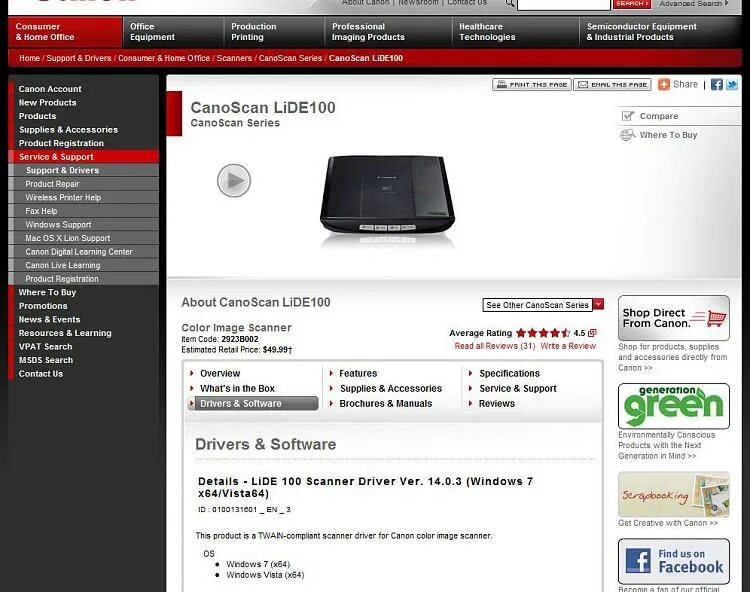Viewport: 750px width, 592px height.
Task: Click the Generation Green banner
Action: pyautogui.click(x=673, y=406)
